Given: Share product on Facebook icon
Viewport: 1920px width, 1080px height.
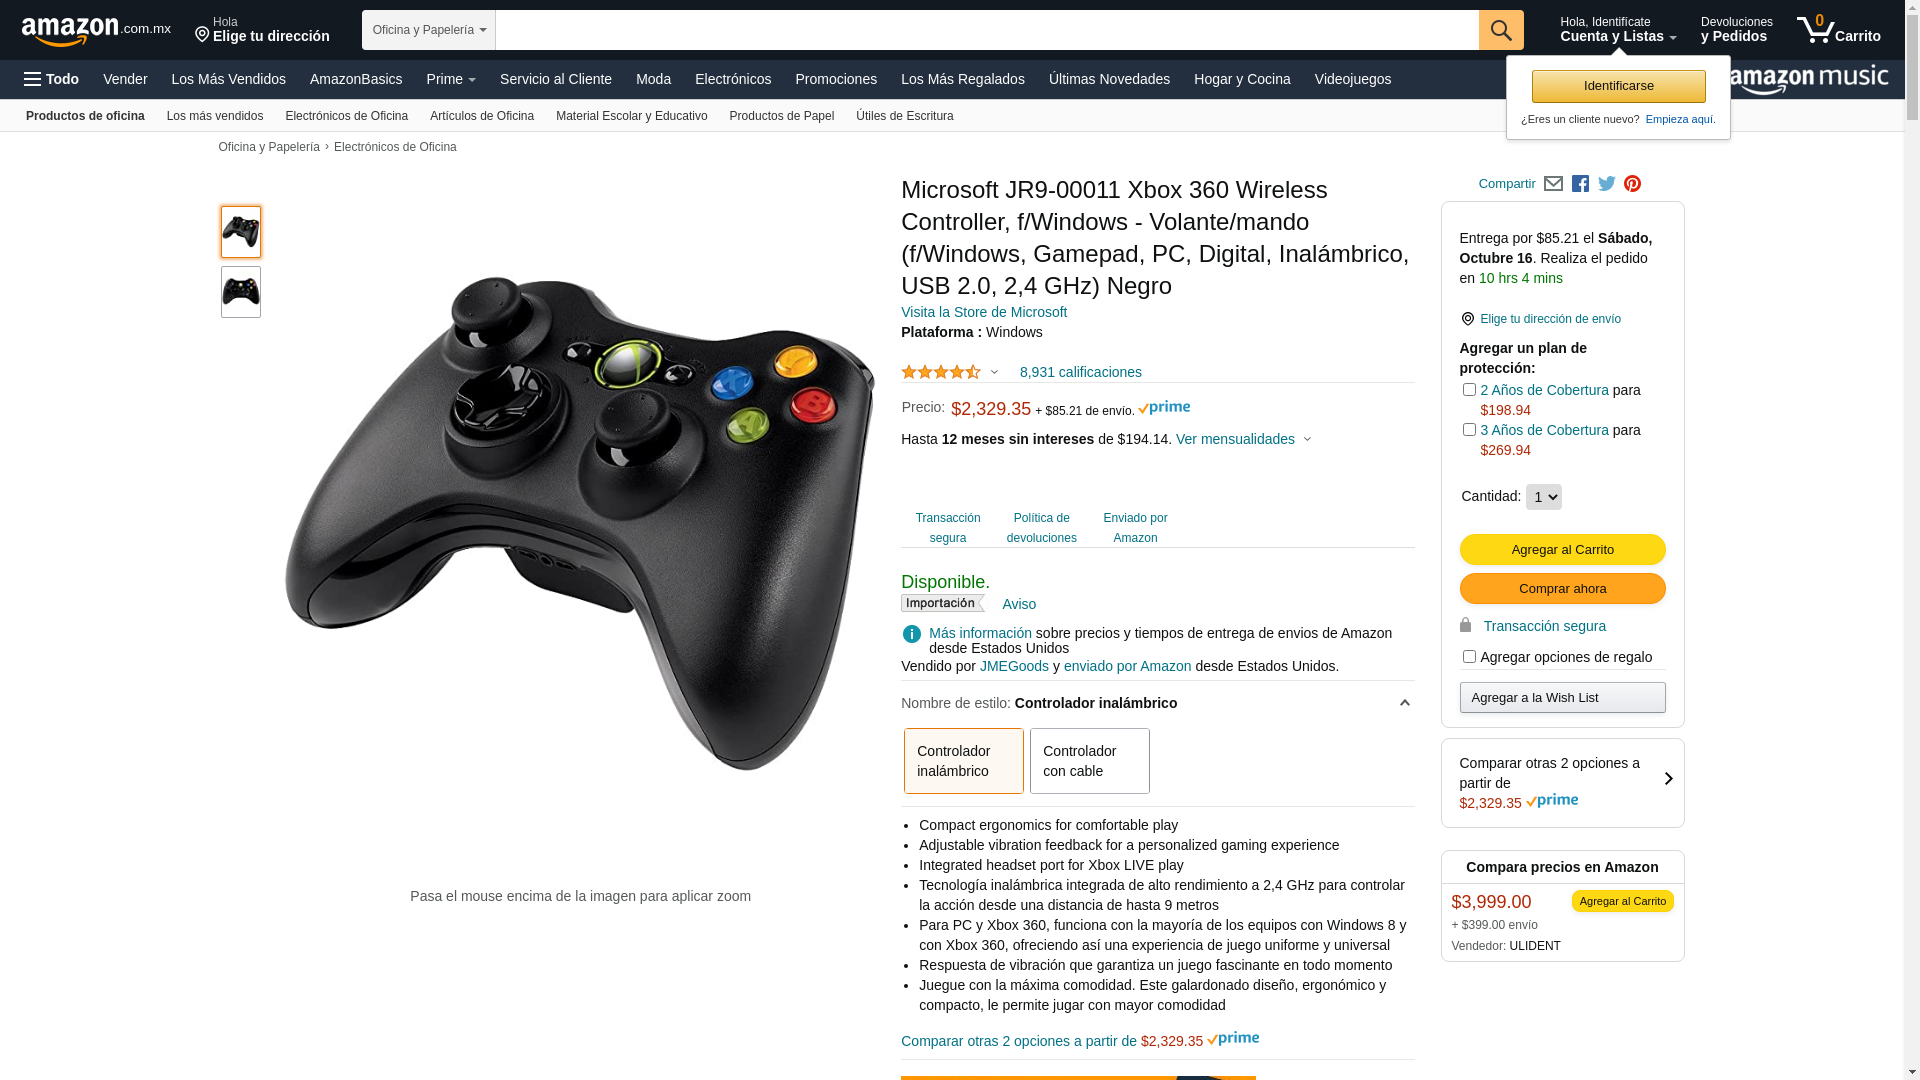Looking at the screenshot, I should [x=1580, y=184].
